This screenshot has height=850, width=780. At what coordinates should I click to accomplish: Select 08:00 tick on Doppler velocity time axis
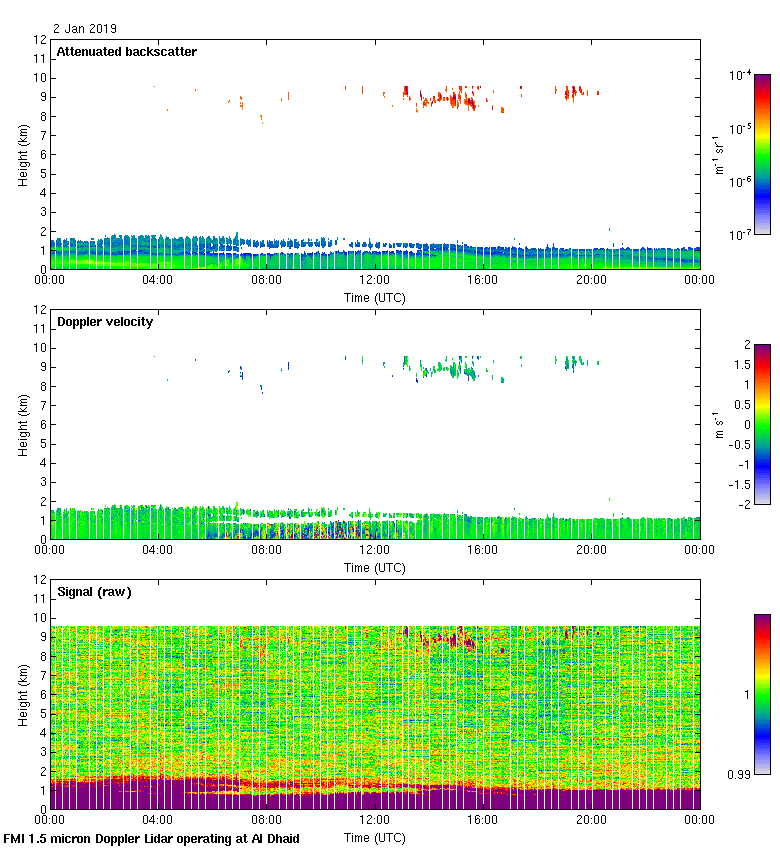266,551
